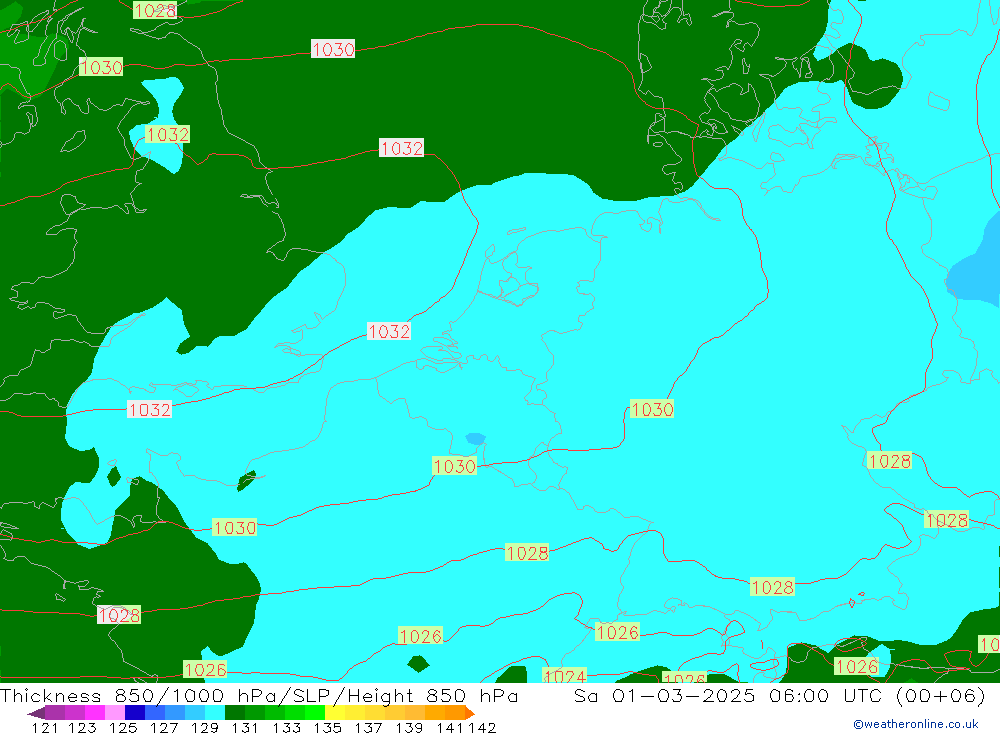Click the legend value 121
The width and height of the screenshot is (1000, 733).
pyautogui.click(x=45, y=728)
